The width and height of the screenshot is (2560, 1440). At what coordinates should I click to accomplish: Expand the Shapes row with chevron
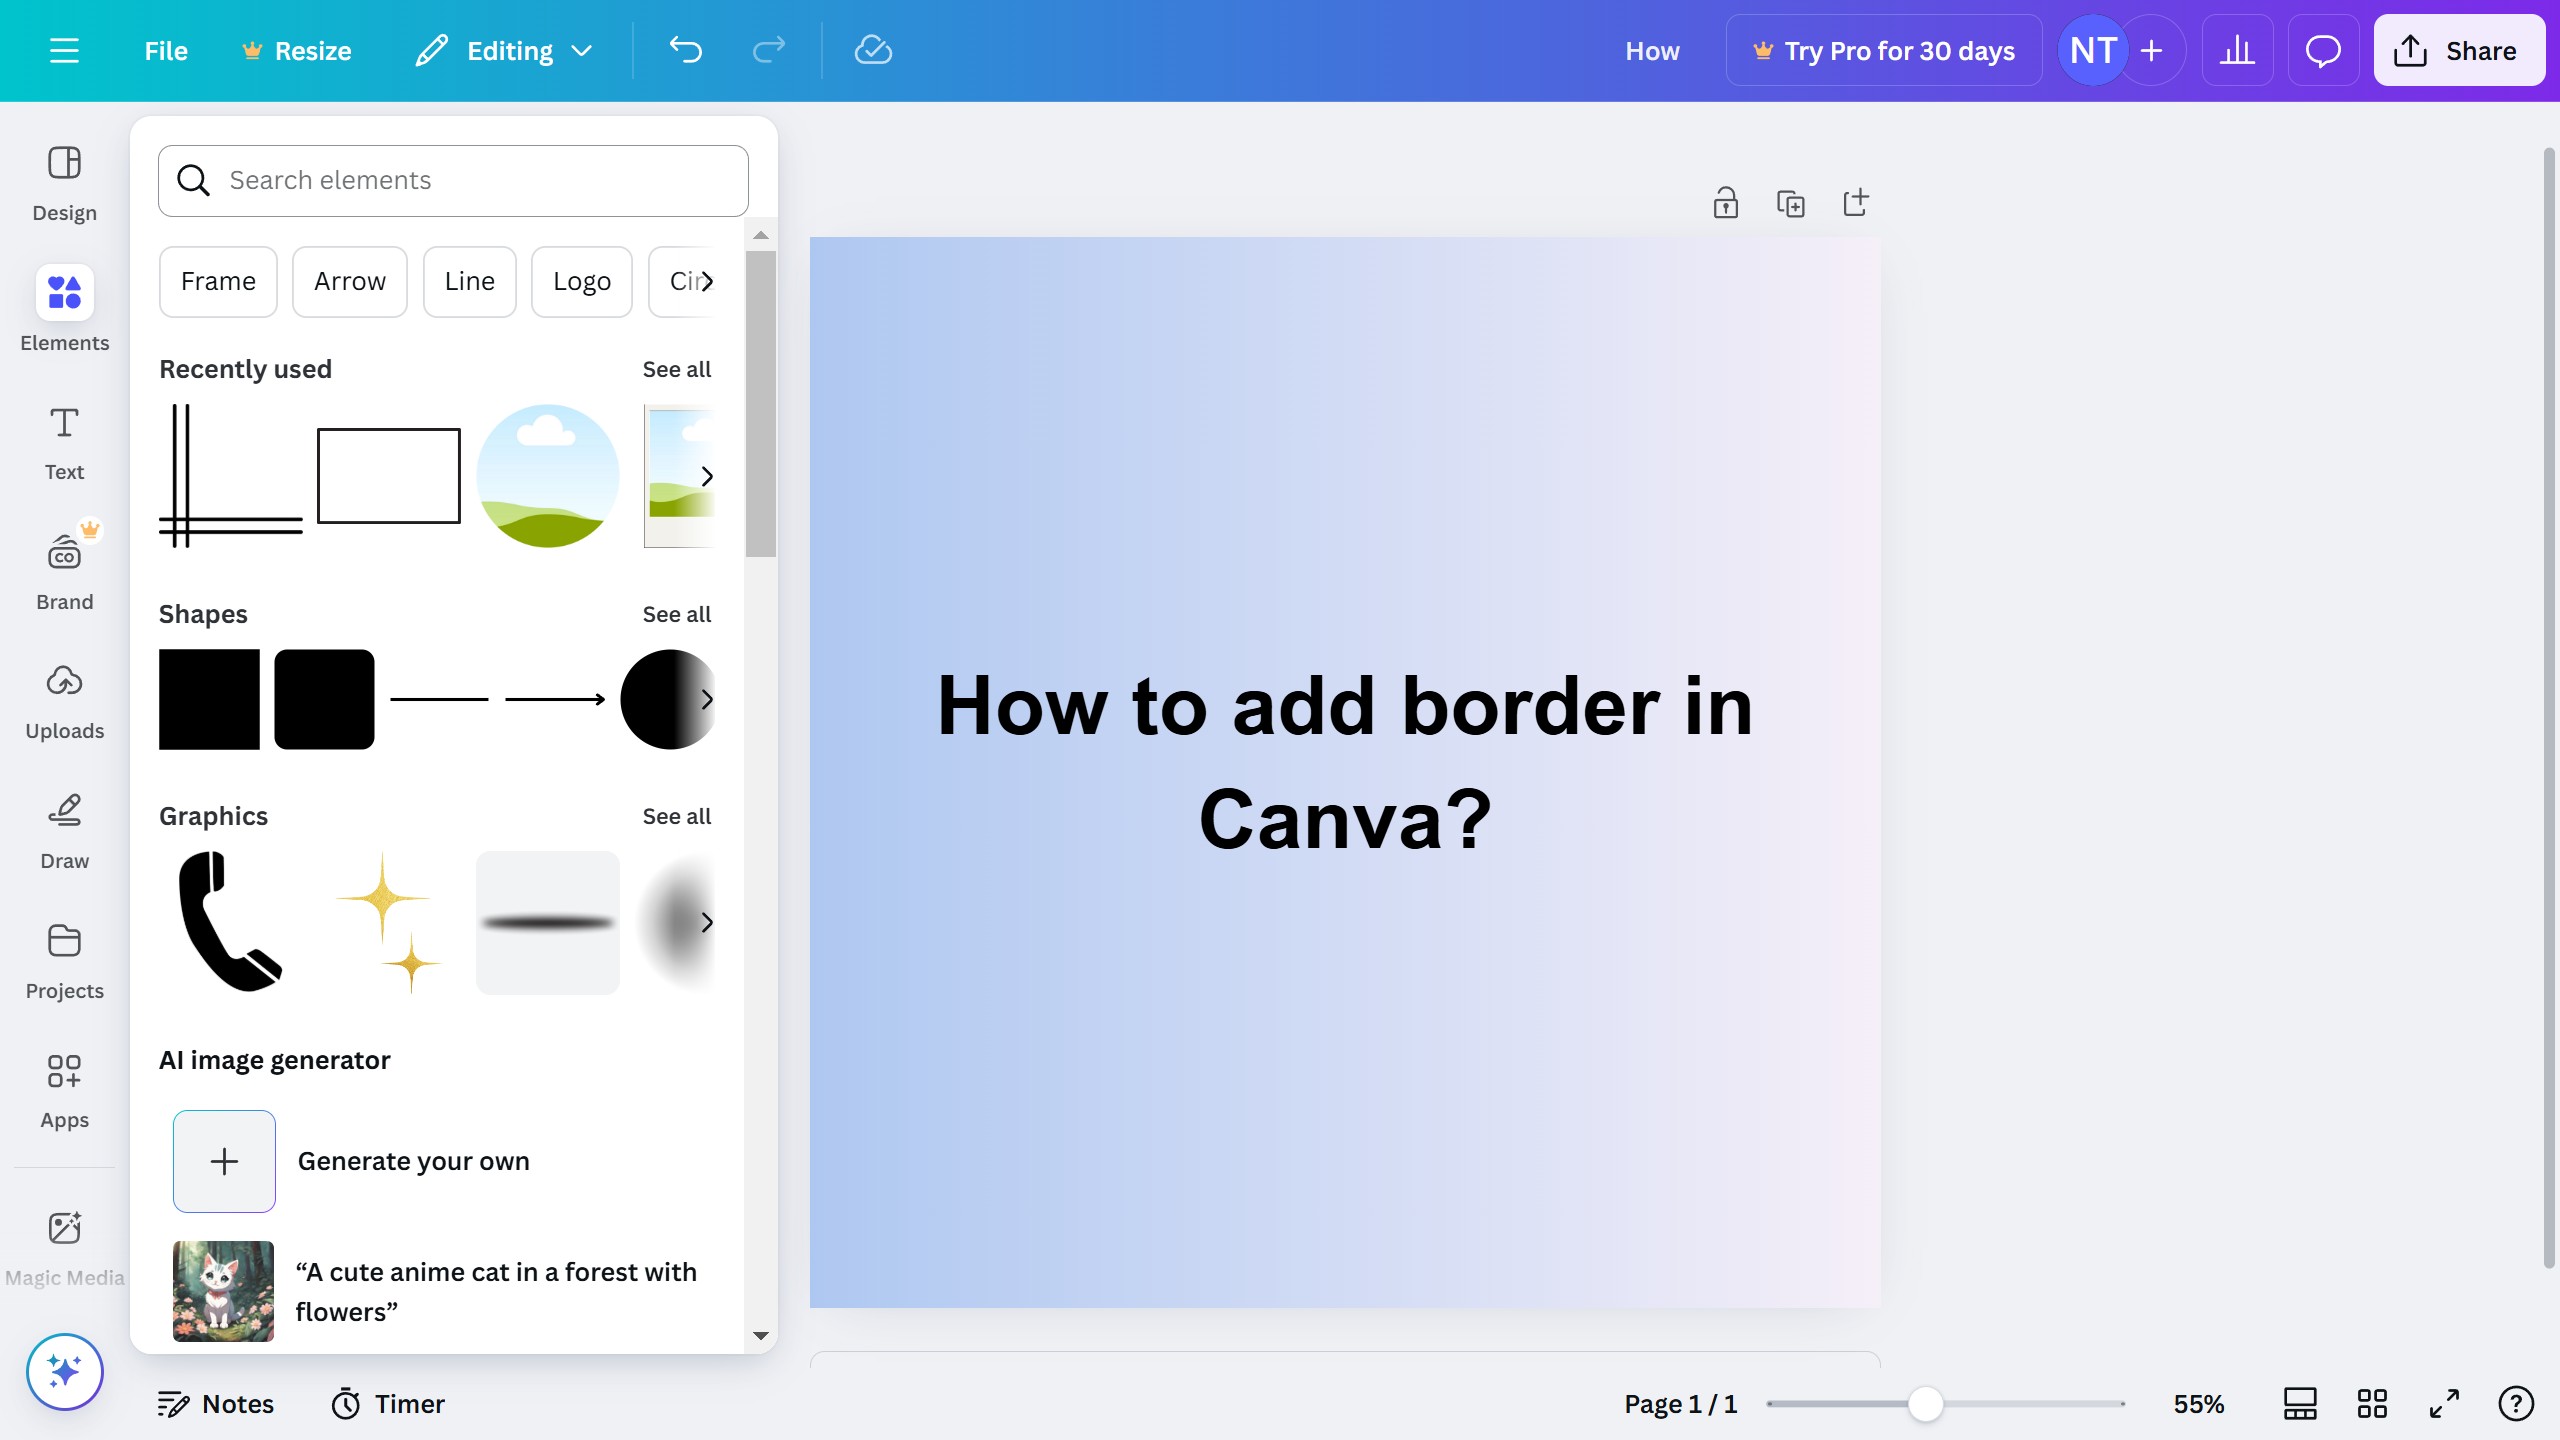pyautogui.click(x=706, y=699)
